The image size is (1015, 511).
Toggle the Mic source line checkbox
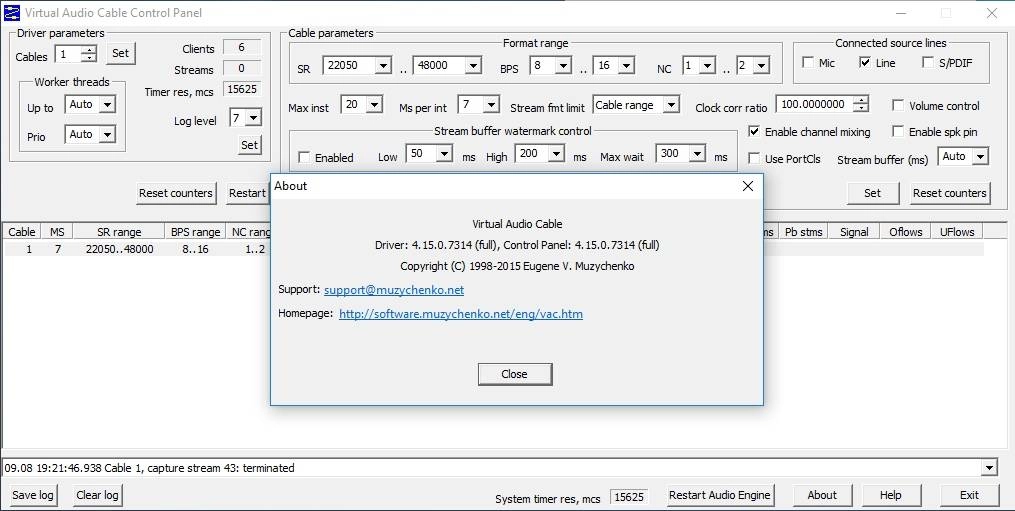pyautogui.click(x=808, y=62)
